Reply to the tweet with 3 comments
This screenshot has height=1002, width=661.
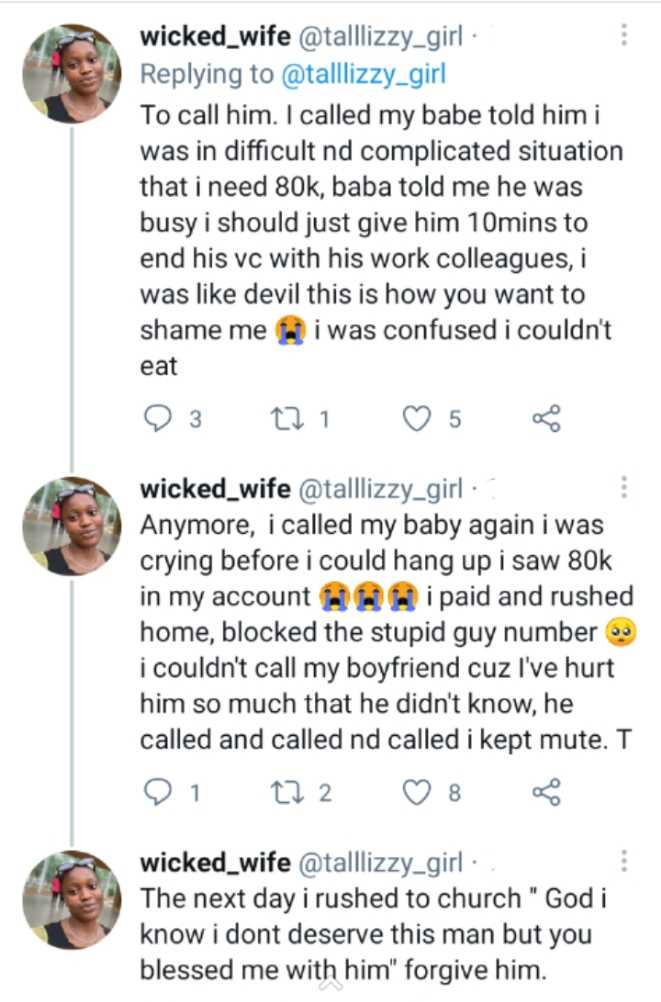(x=159, y=419)
